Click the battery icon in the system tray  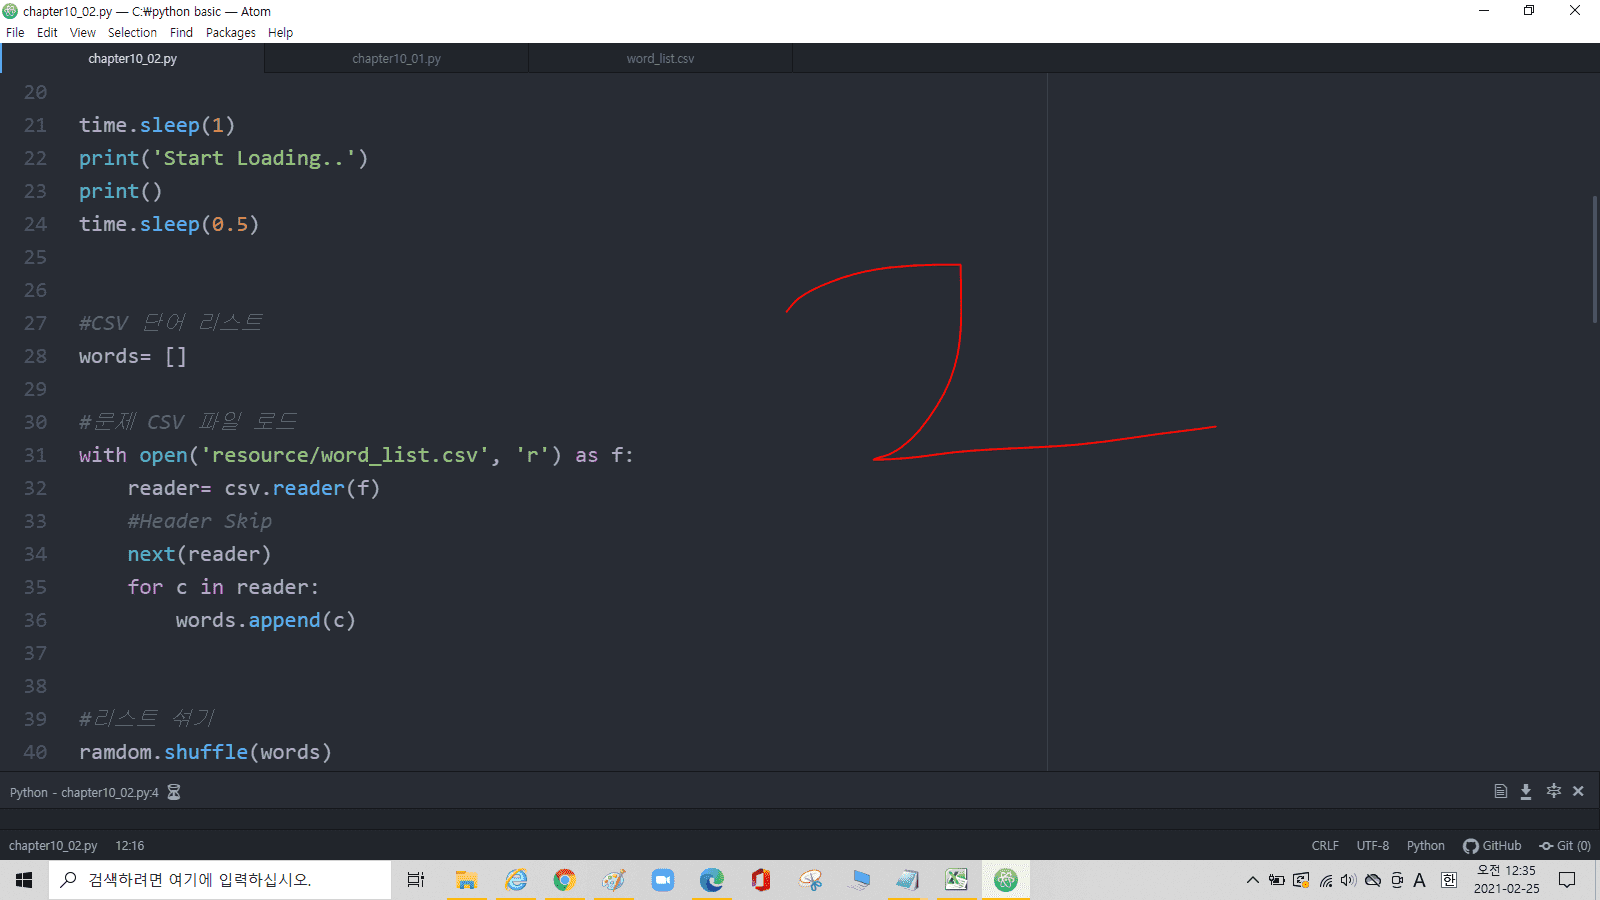coord(1277,880)
